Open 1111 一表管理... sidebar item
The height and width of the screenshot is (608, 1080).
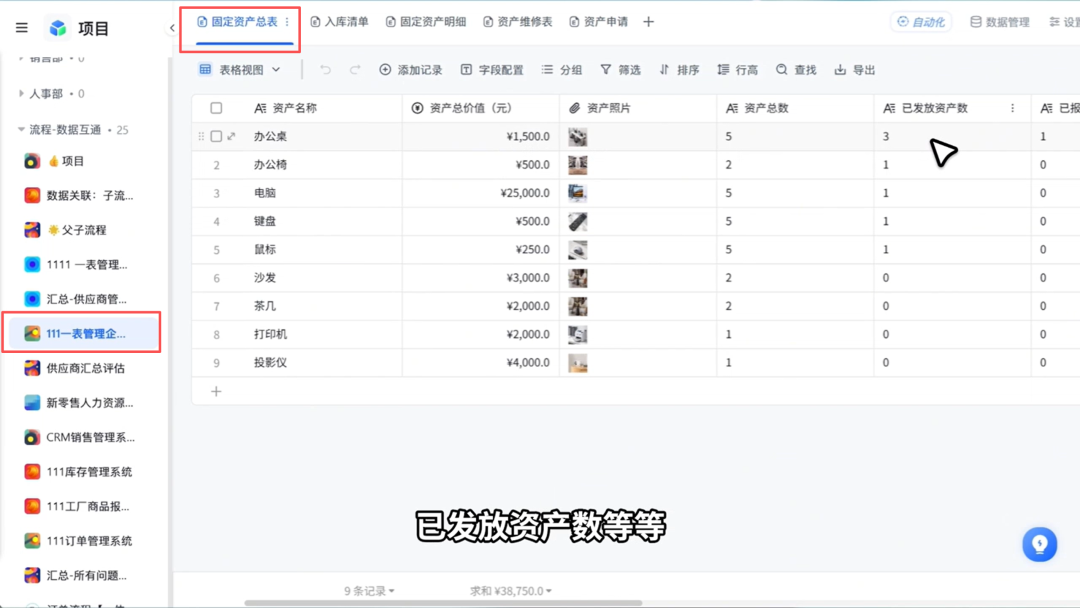click(x=81, y=264)
